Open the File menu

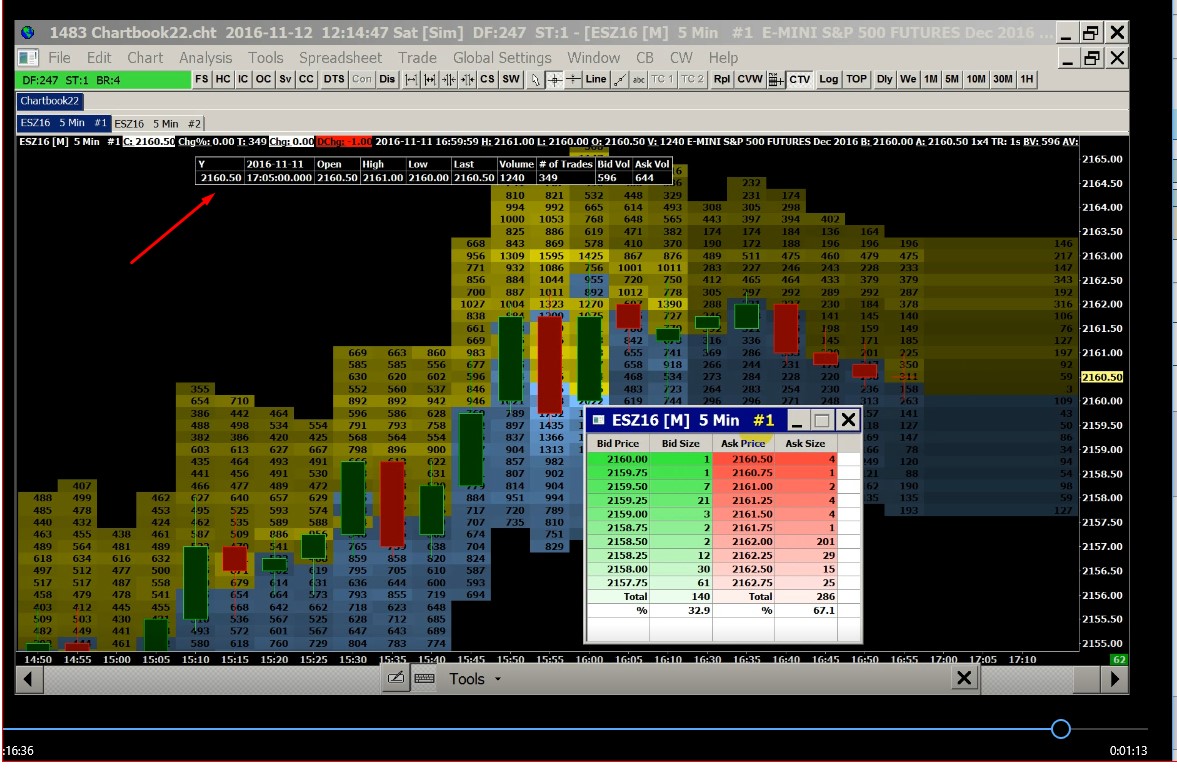coord(59,58)
